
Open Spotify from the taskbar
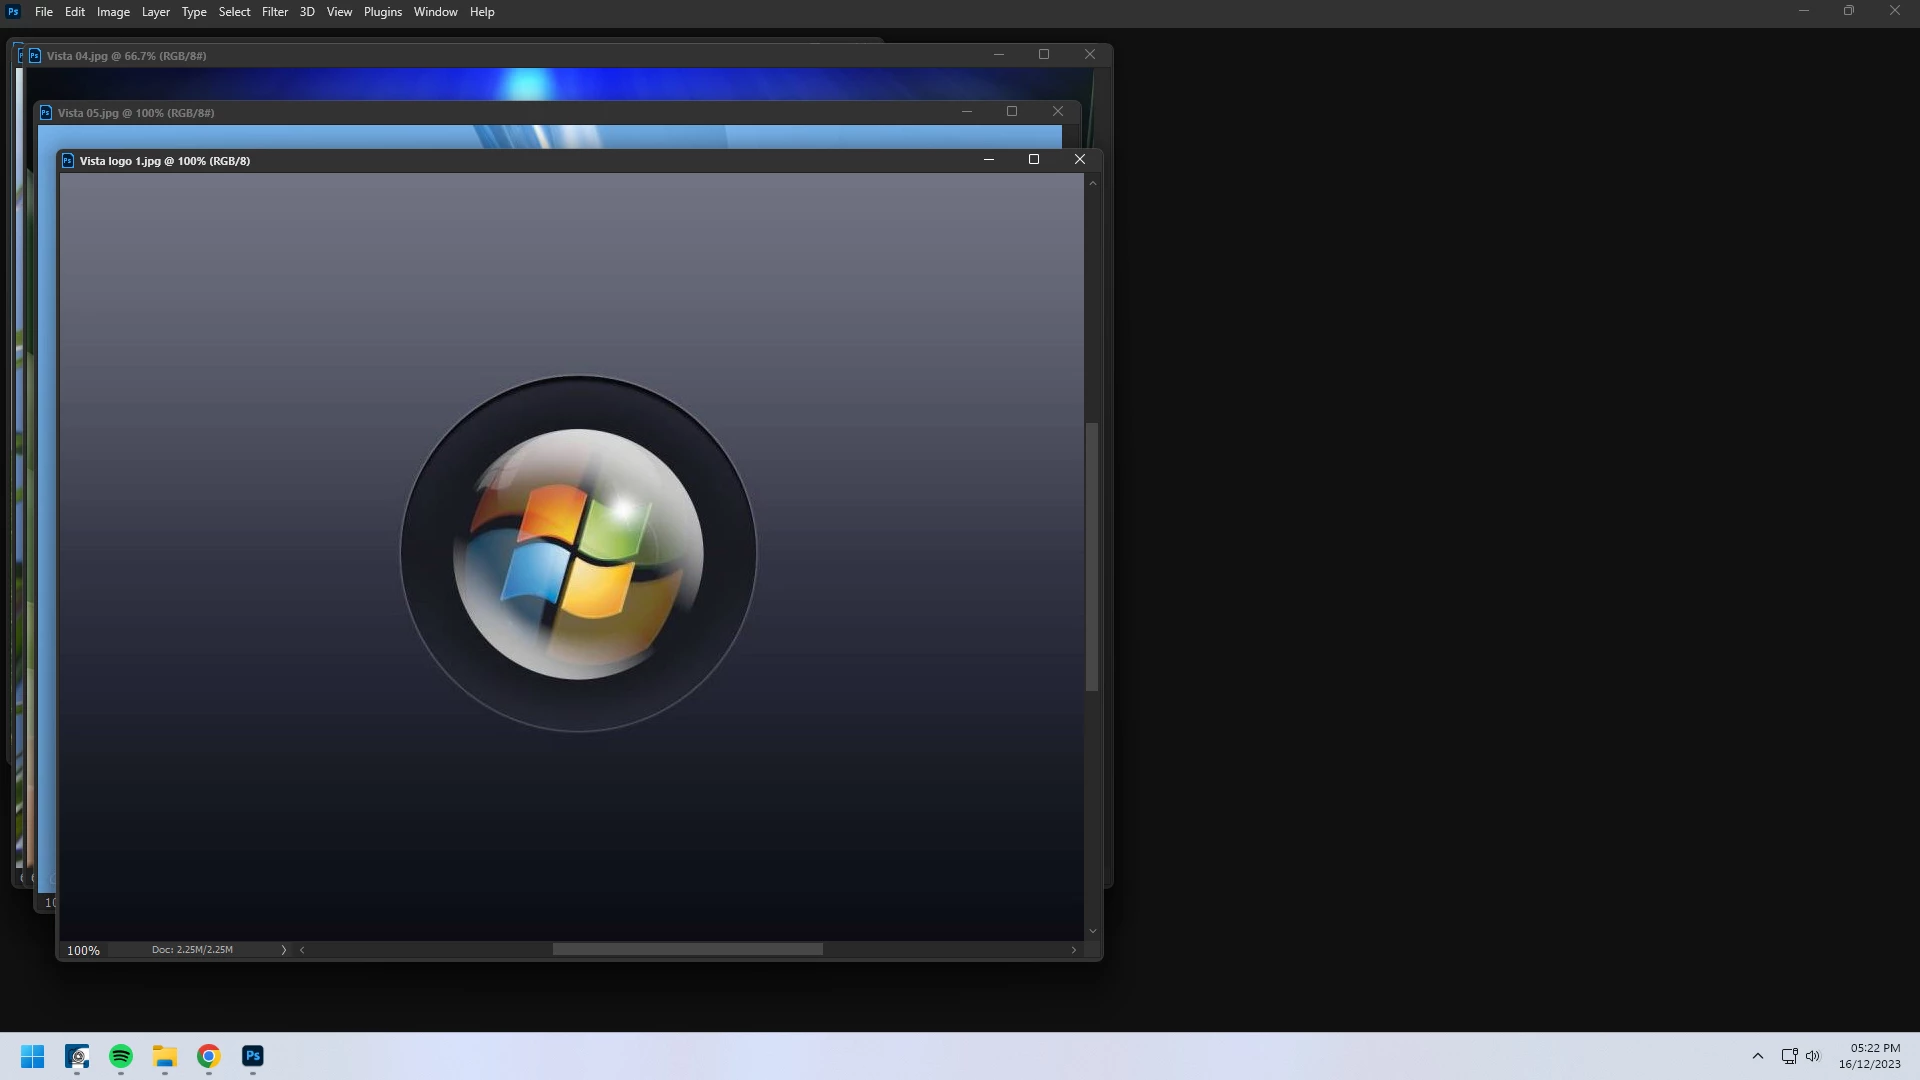coord(121,1056)
